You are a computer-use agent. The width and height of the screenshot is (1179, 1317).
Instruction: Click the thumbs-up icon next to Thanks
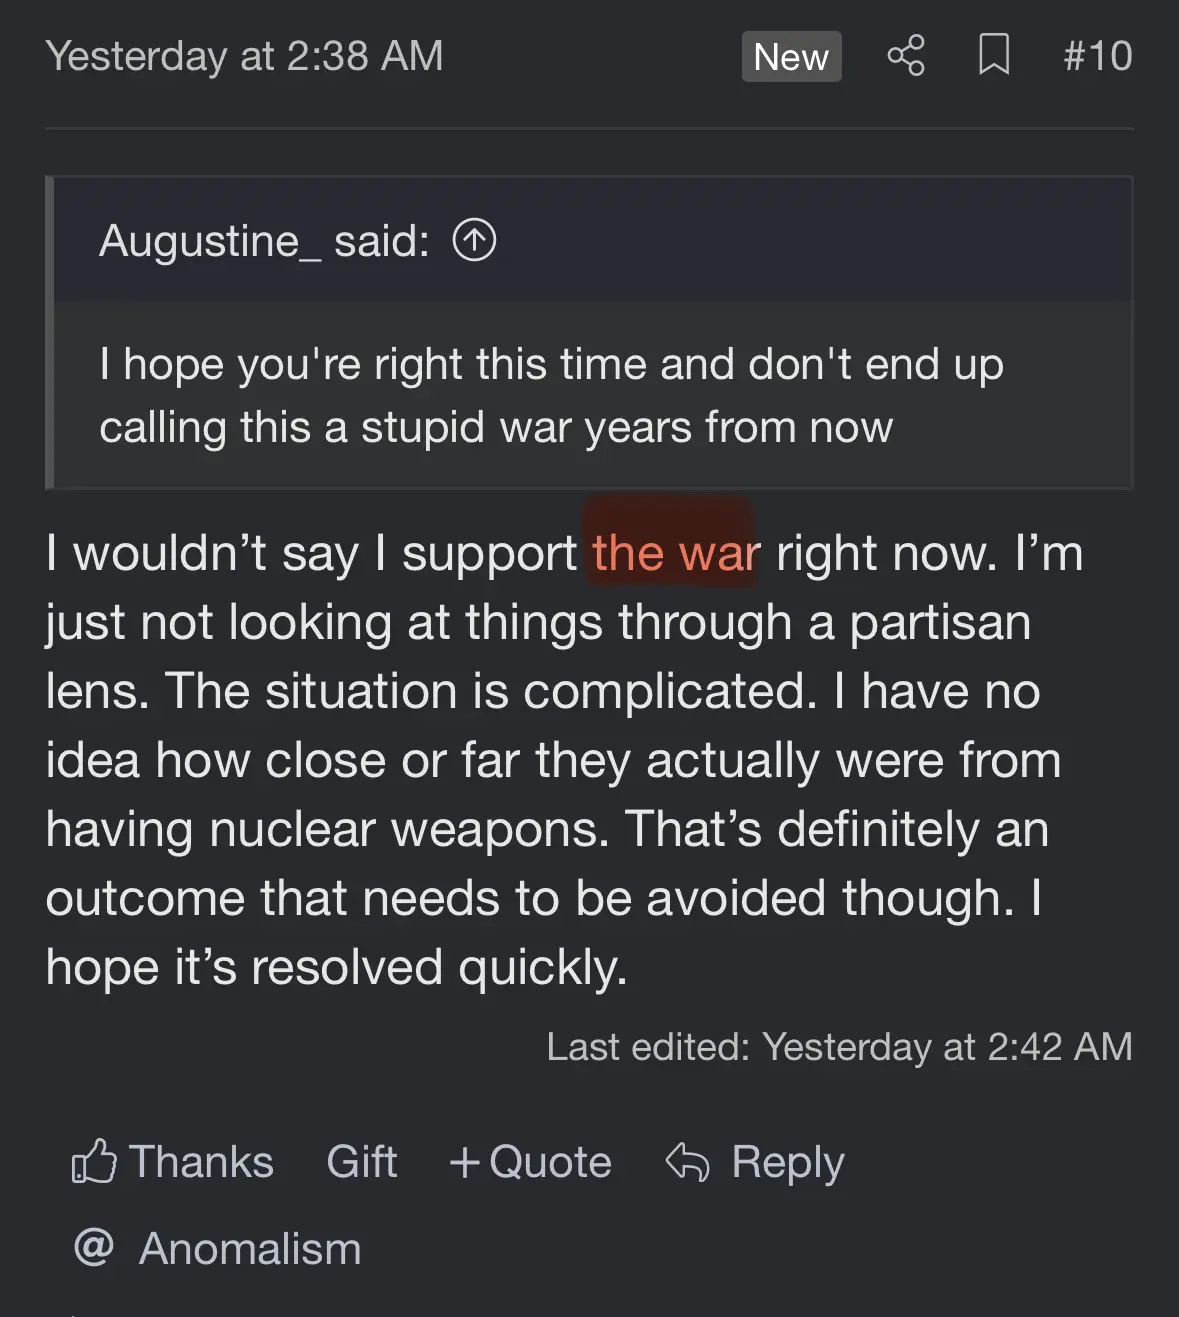94,1162
